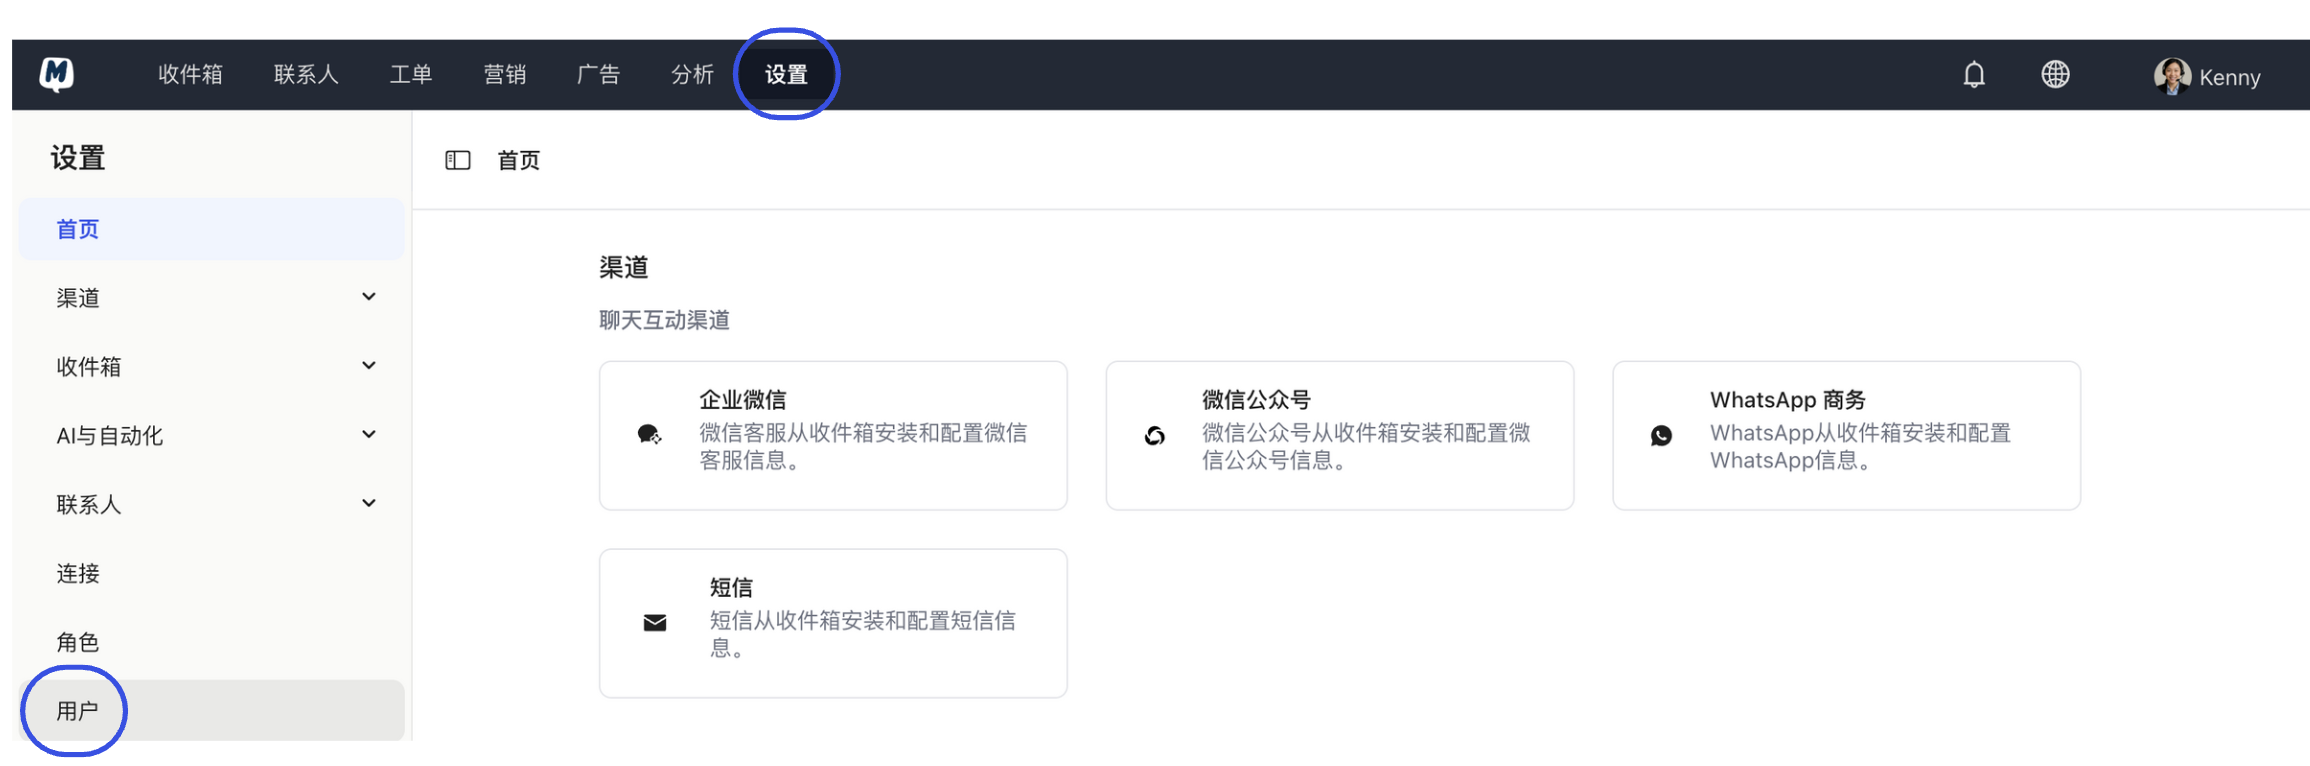Open the 短信 card title
This screenshot has height=766, width=2310.
coord(731,587)
